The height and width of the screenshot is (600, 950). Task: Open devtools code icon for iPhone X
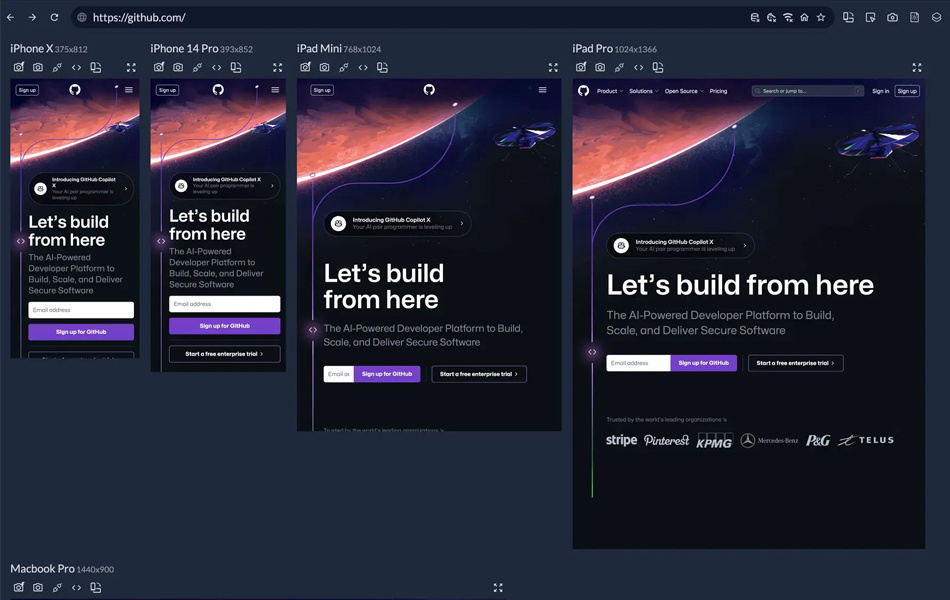(x=76, y=67)
